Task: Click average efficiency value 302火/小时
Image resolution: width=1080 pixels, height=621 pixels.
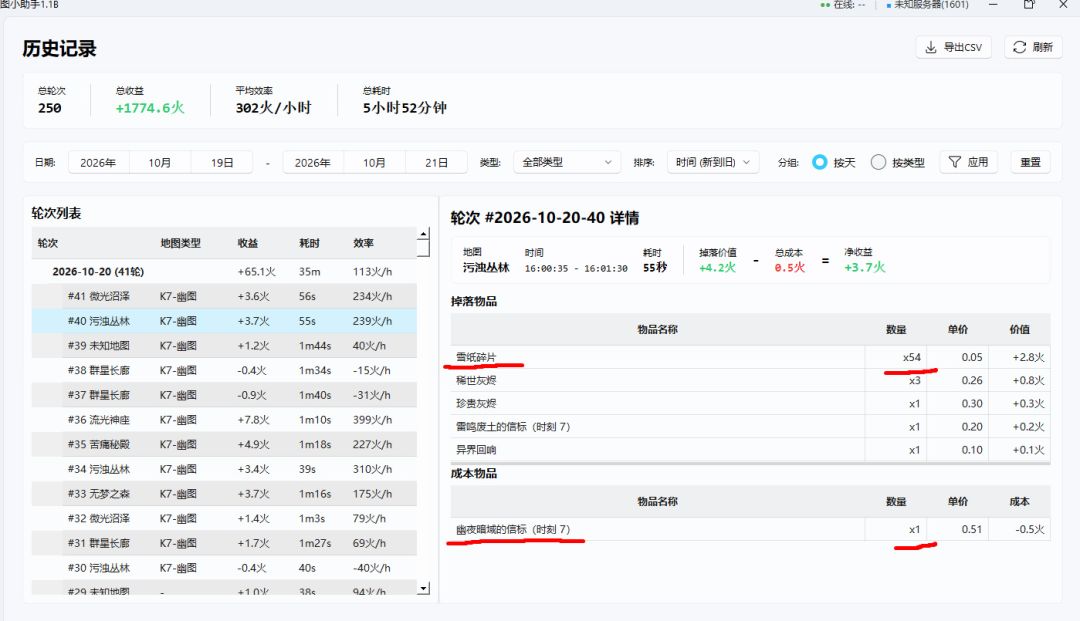Action: [x=273, y=108]
